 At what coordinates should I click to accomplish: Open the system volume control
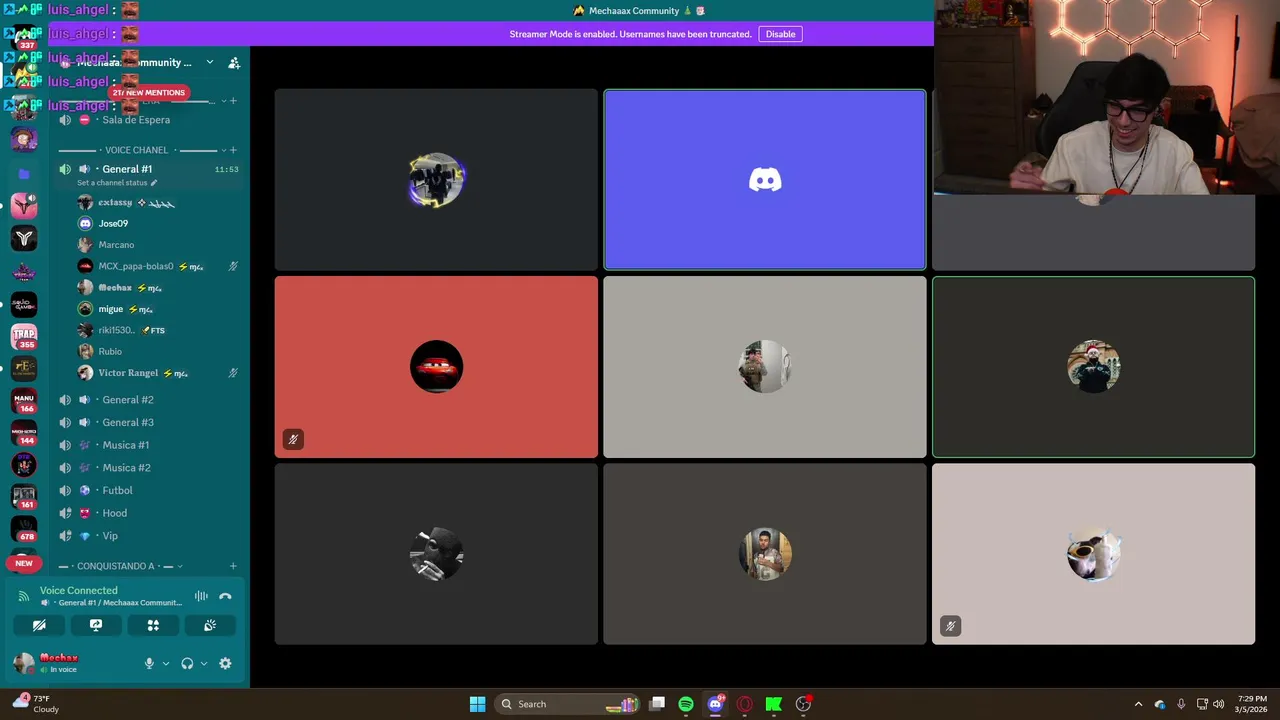(1218, 704)
